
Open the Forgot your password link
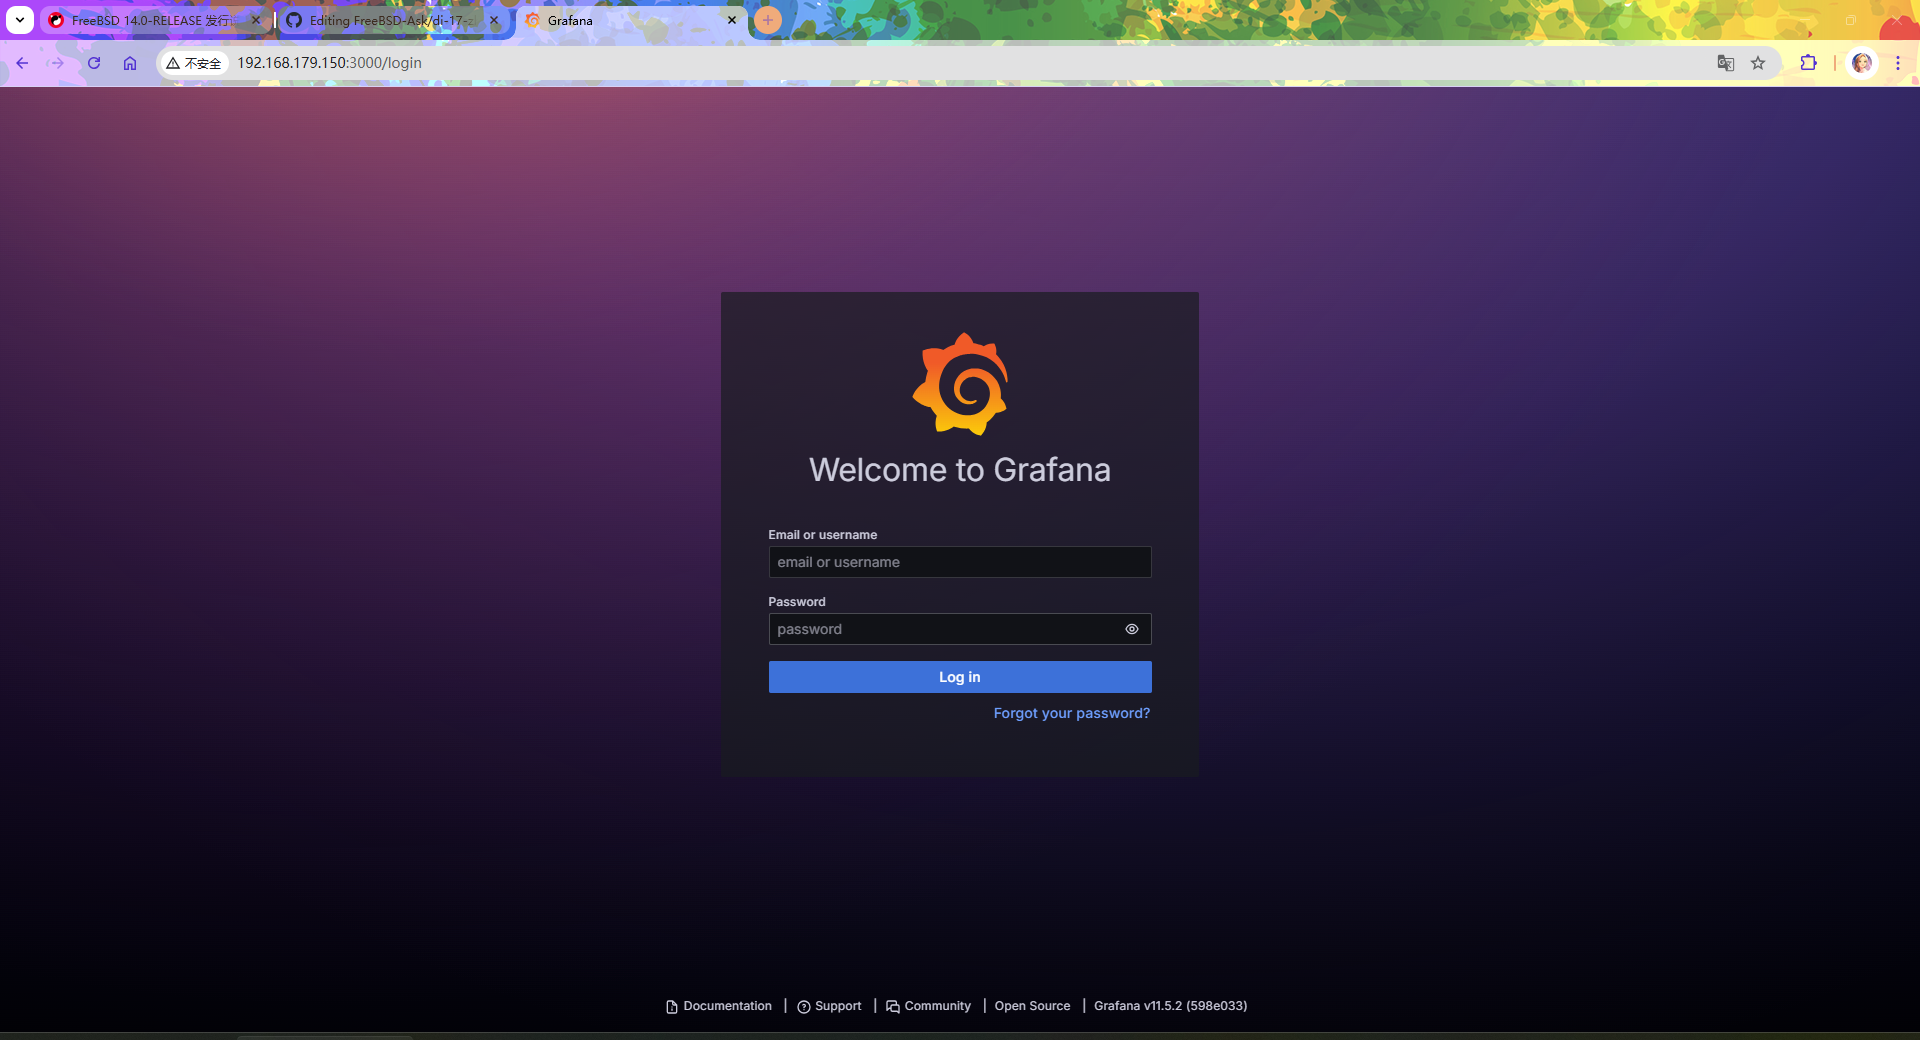point(1072,713)
